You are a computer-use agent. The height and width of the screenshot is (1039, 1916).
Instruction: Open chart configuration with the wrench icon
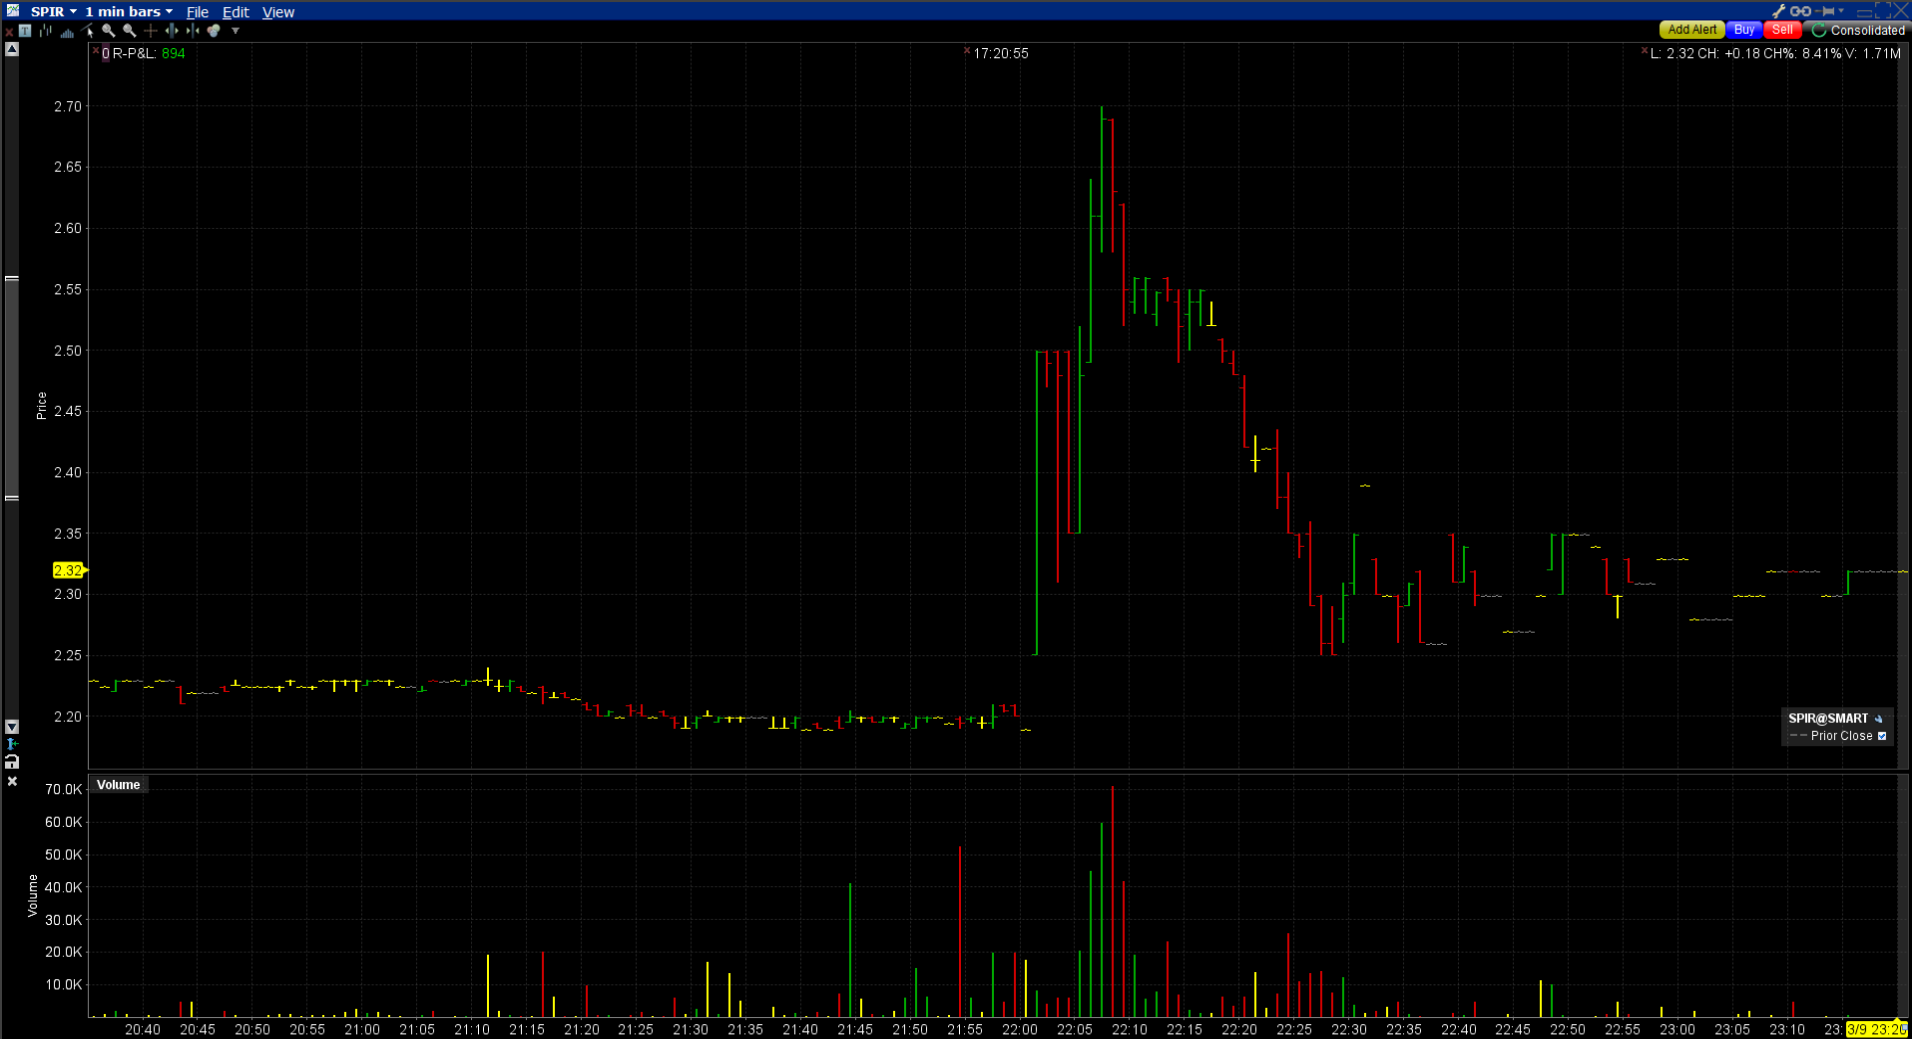pyautogui.click(x=1779, y=11)
